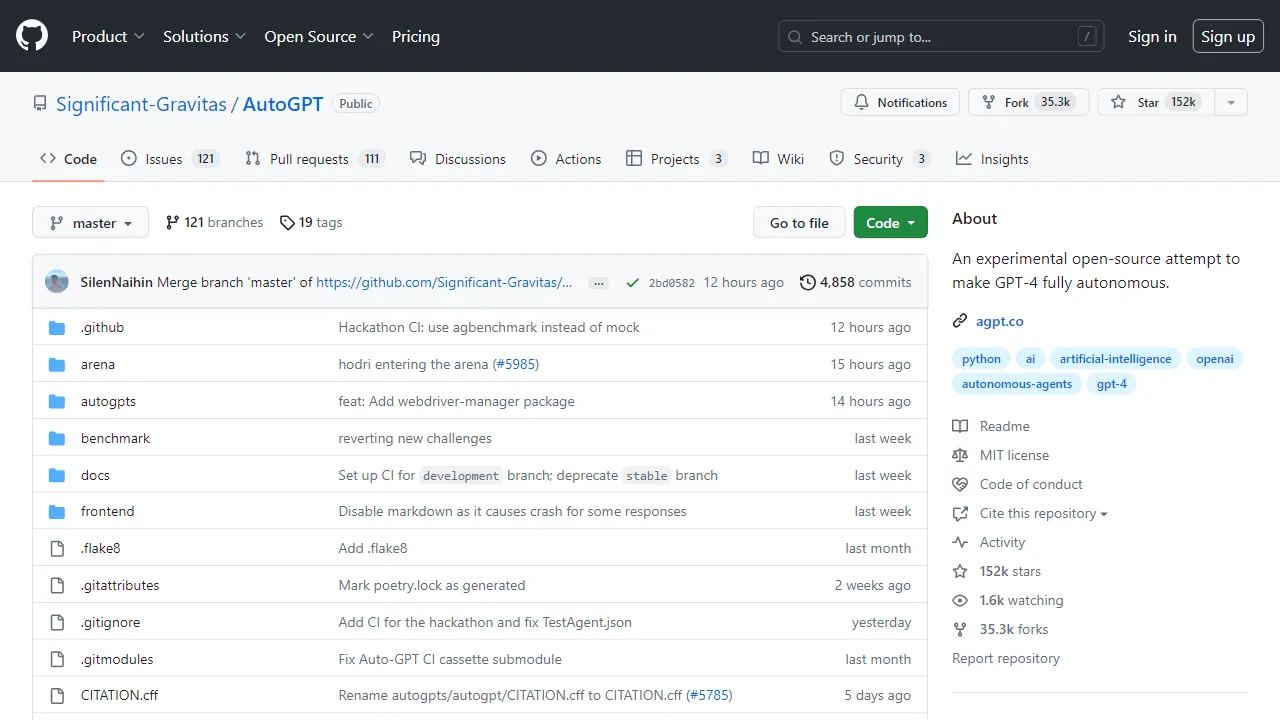Click the Notifications button
Screen dimensions: 1280x720
(x=900, y=102)
